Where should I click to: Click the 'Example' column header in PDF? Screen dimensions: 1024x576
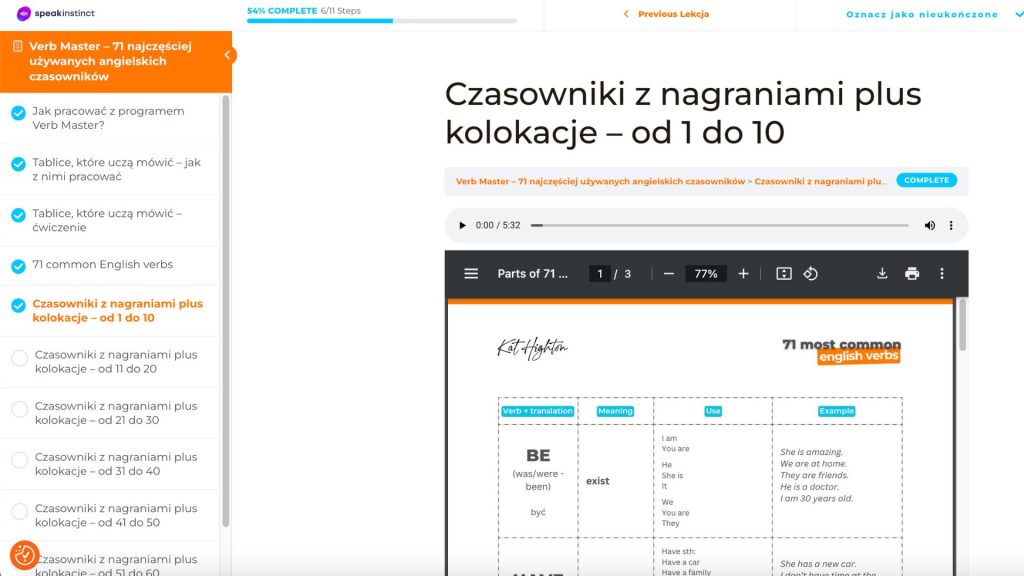click(837, 411)
